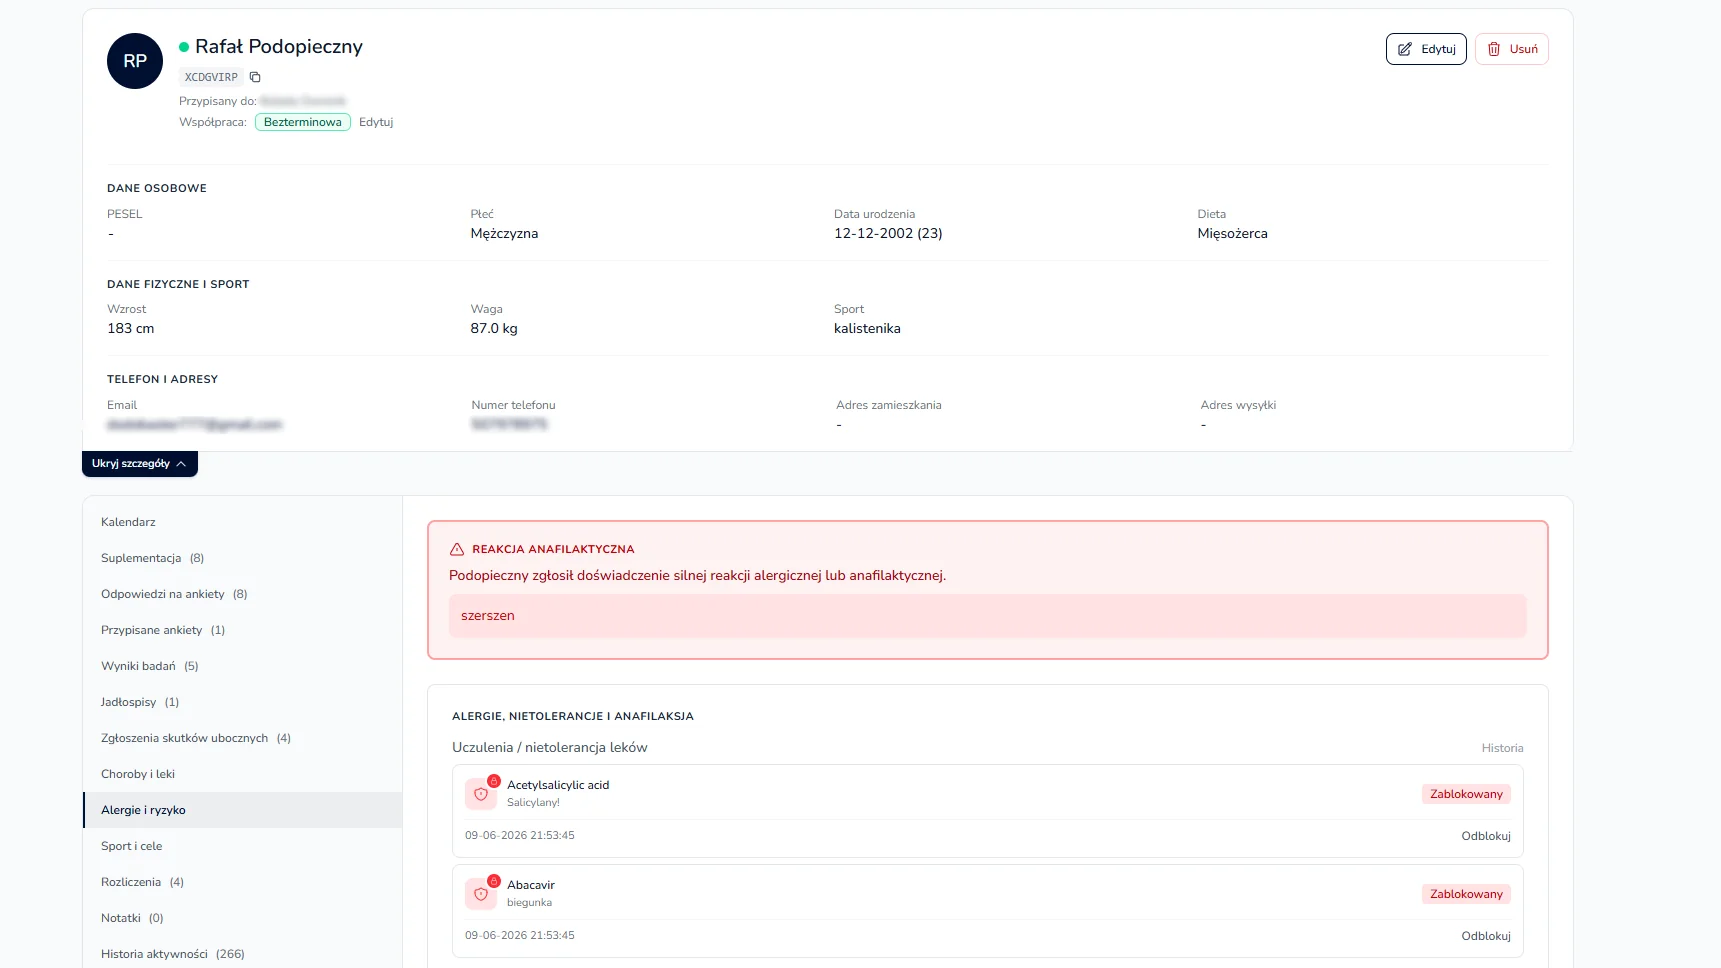Click the 87.0 kg weight value

click(494, 328)
